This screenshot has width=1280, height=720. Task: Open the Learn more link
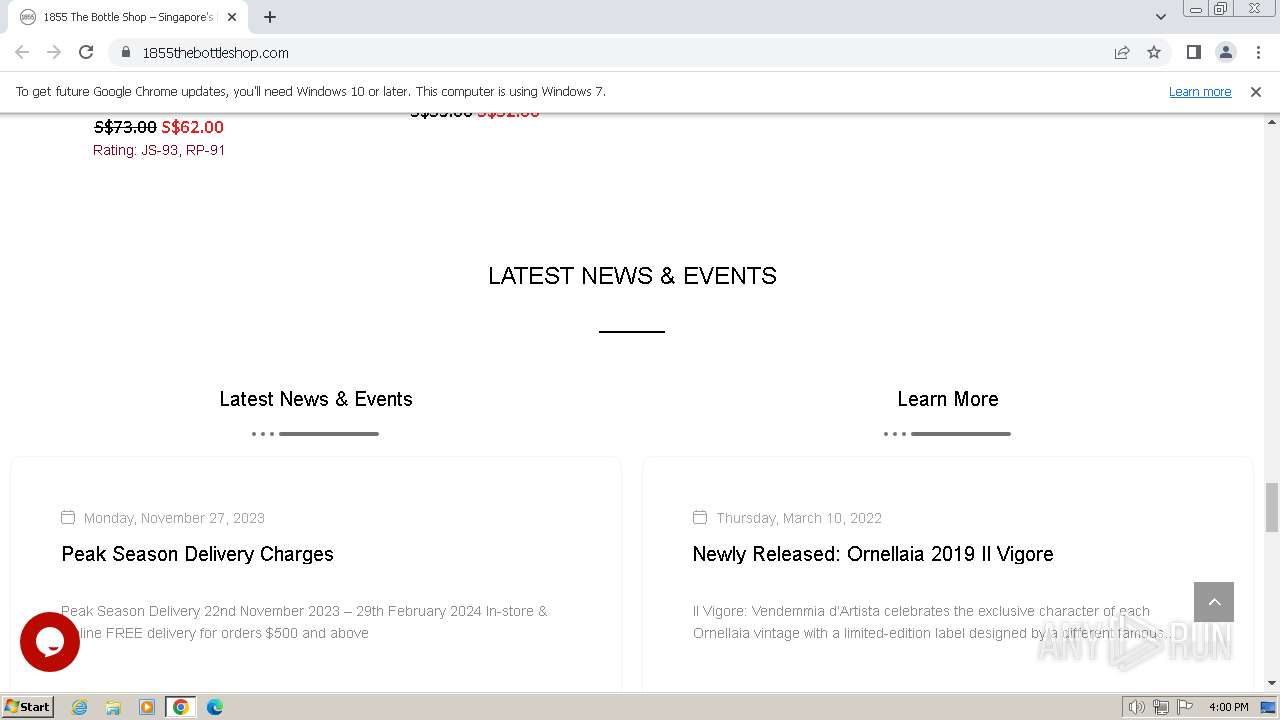pyautogui.click(x=1200, y=91)
